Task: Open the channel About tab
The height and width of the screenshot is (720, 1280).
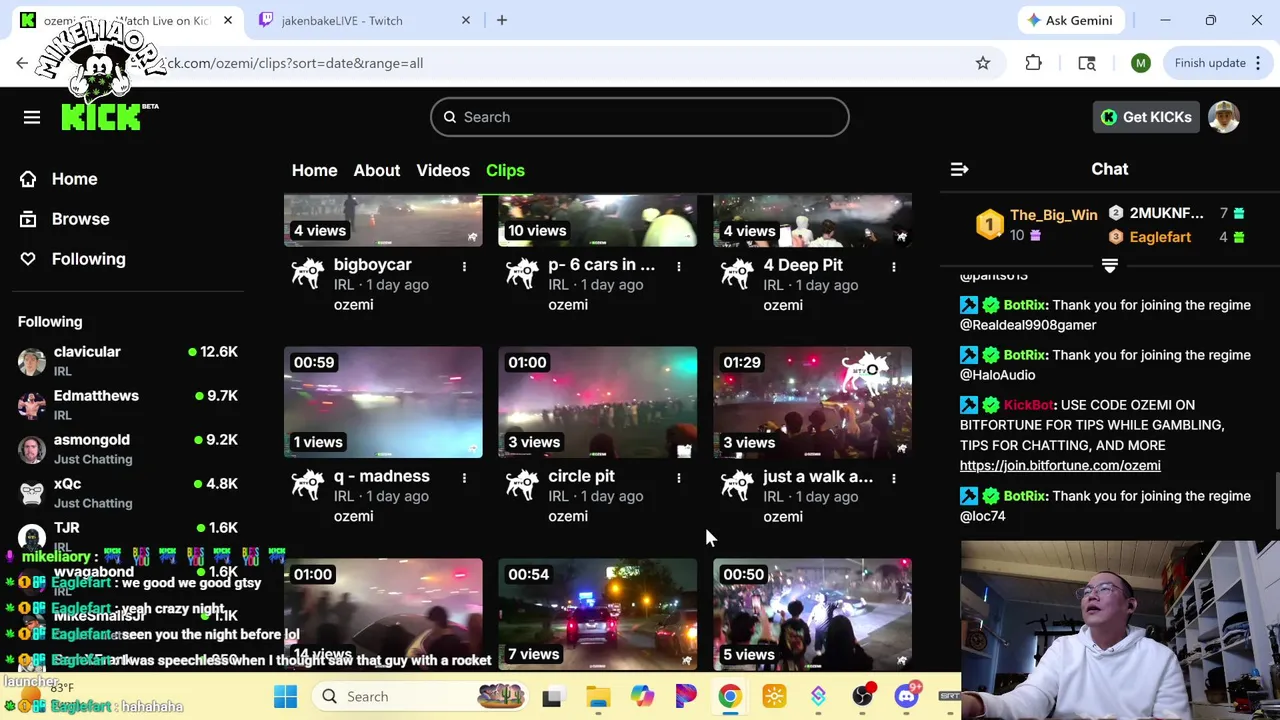Action: click(x=376, y=170)
